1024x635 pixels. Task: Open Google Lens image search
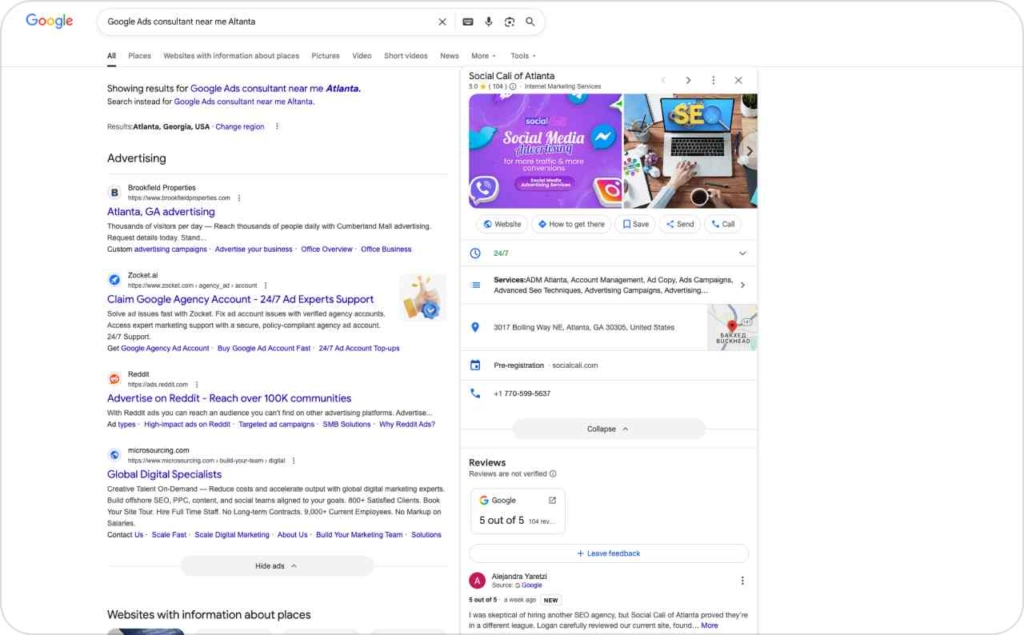tap(511, 21)
